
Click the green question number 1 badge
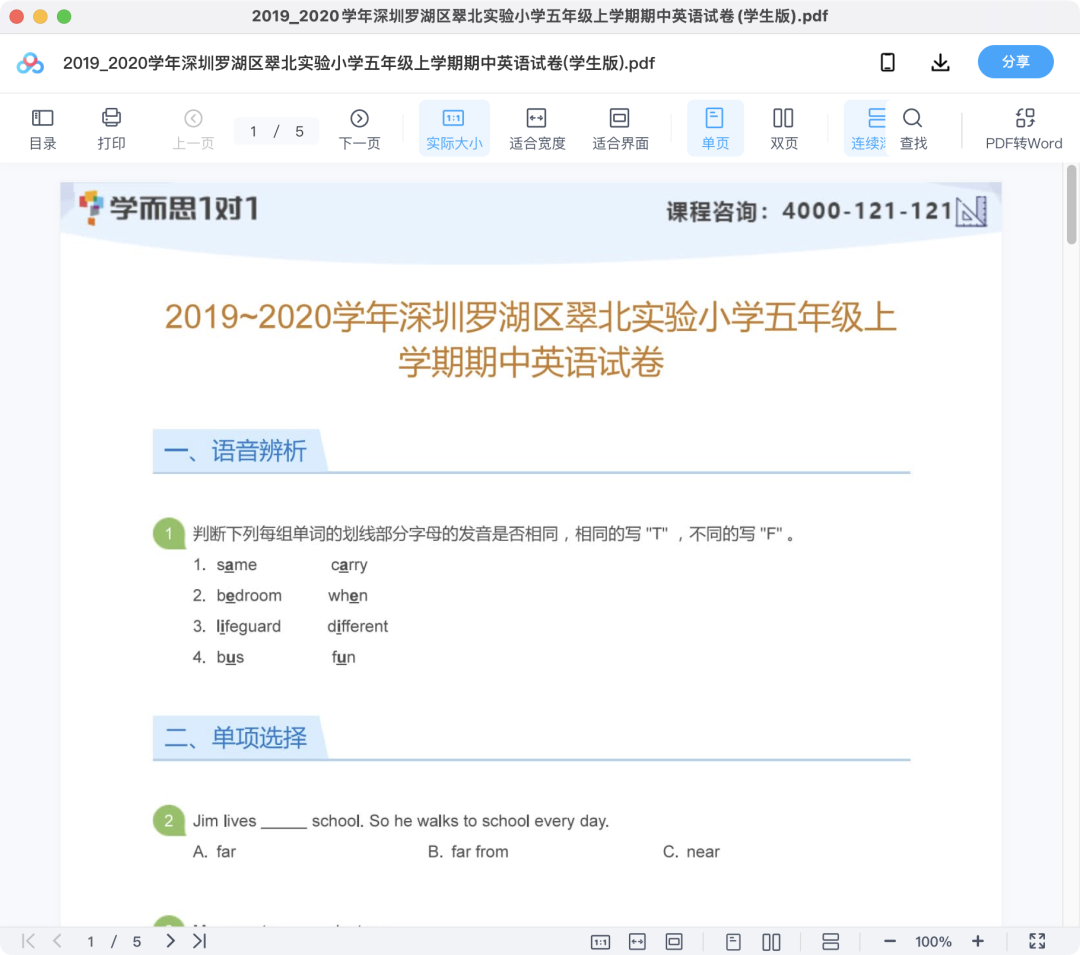[169, 534]
